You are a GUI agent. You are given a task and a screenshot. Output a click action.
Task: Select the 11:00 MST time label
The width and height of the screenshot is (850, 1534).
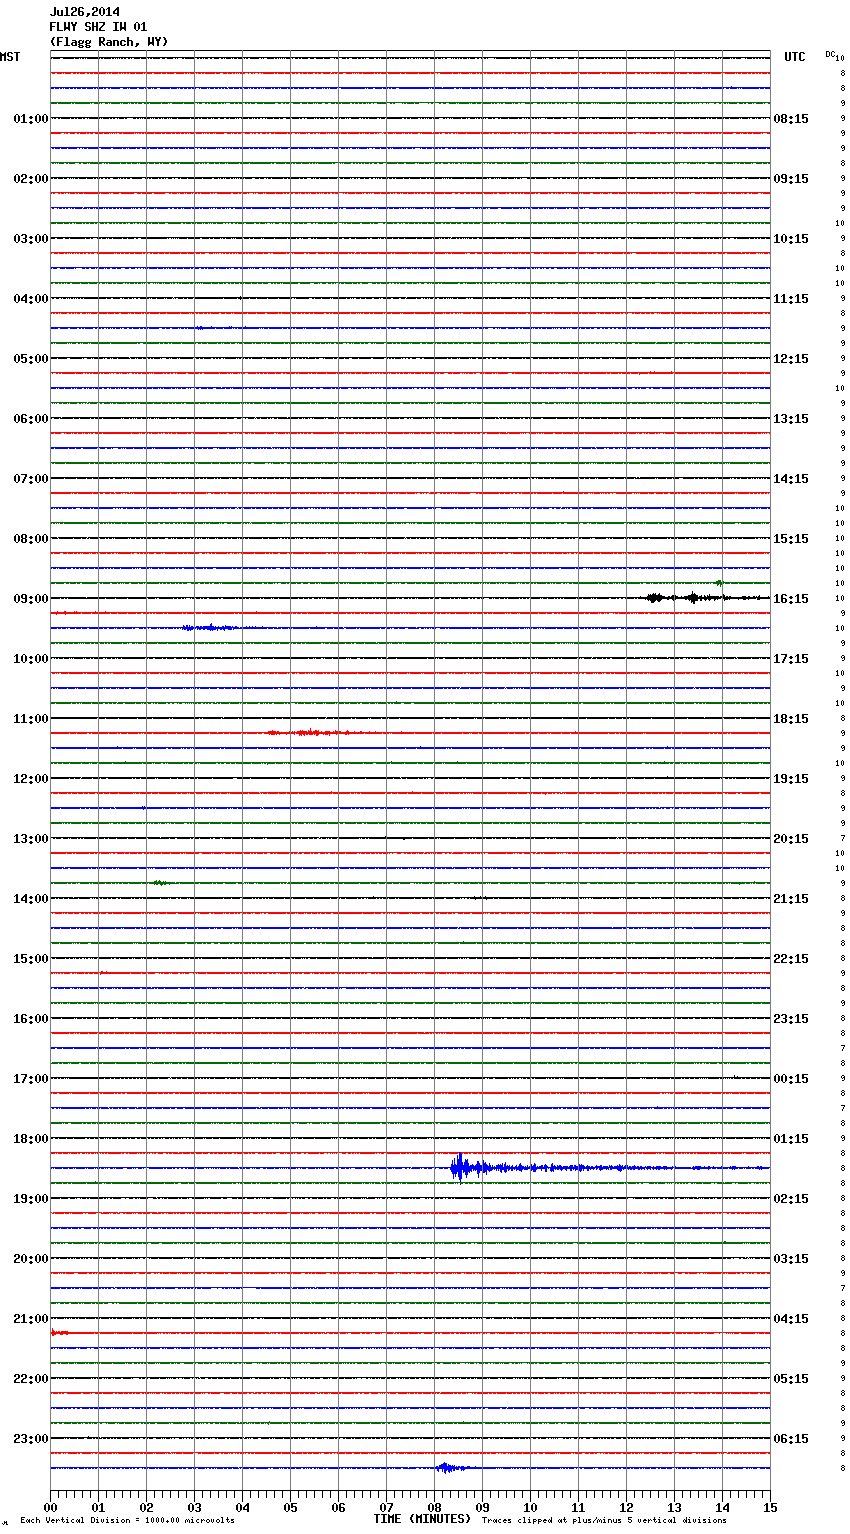click(31, 719)
